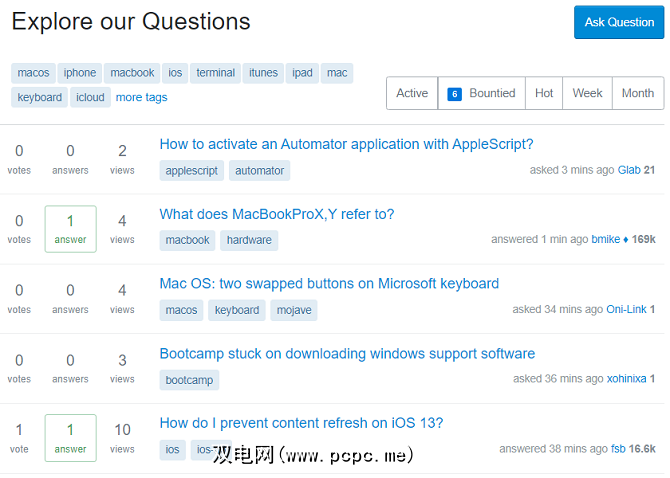This screenshot has height=478, width=670.
Task: Select the Hot tab
Action: (x=544, y=93)
